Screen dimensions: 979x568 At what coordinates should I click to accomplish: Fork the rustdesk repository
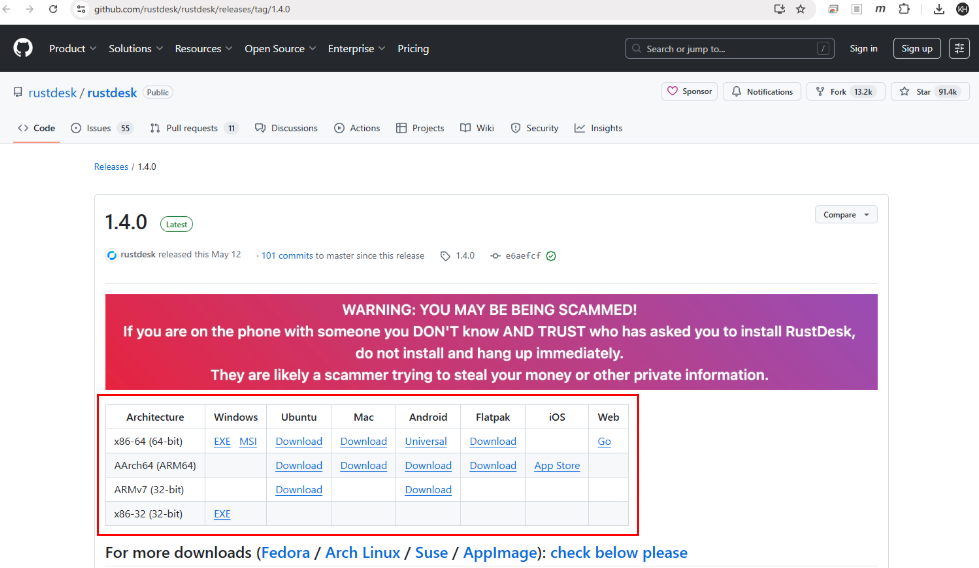(844, 91)
